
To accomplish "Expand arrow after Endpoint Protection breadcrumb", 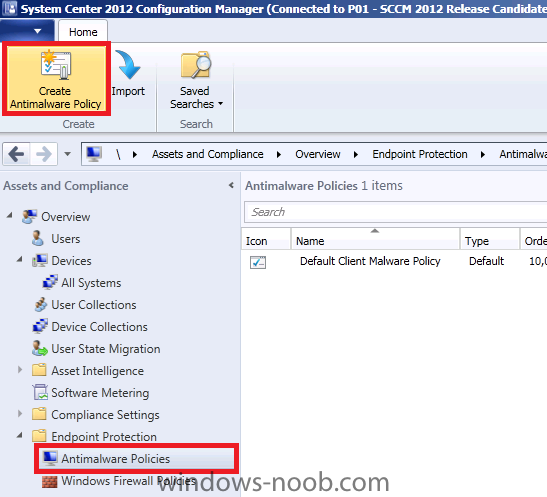I will coord(482,154).
